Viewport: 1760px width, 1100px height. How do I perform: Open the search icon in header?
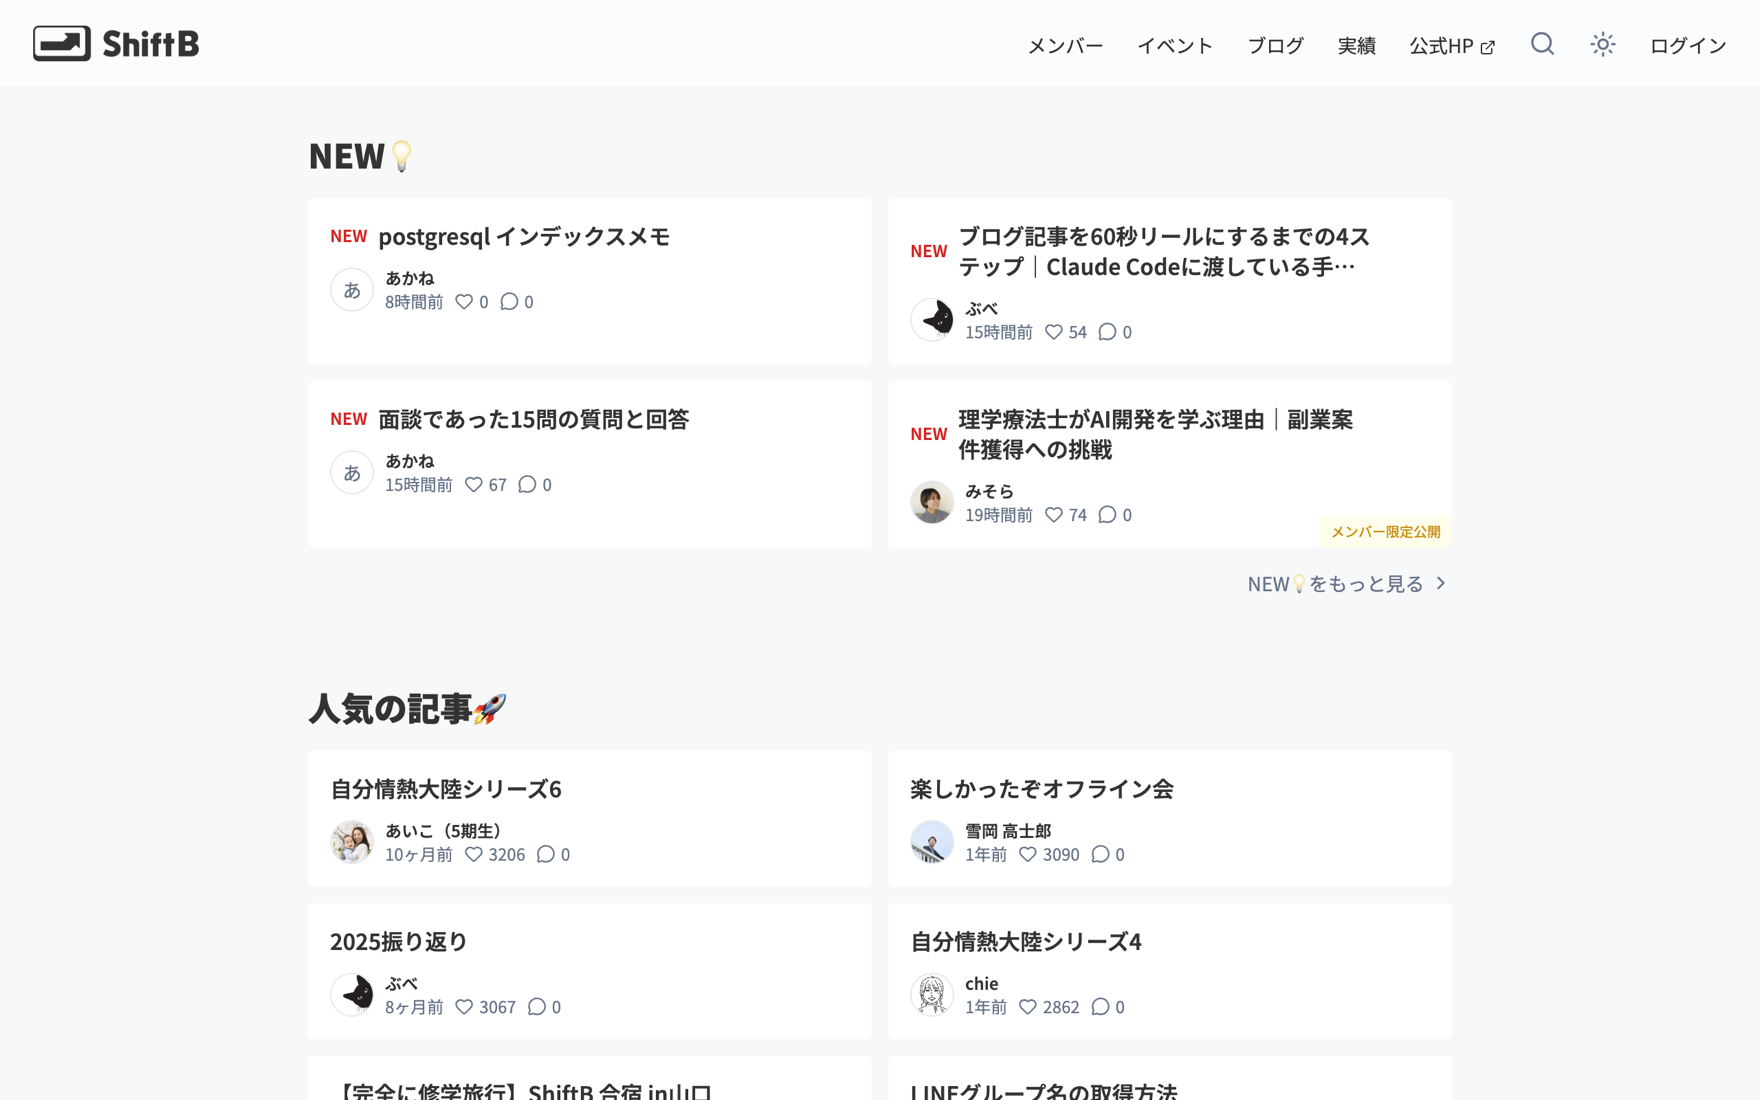[x=1542, y=44]
